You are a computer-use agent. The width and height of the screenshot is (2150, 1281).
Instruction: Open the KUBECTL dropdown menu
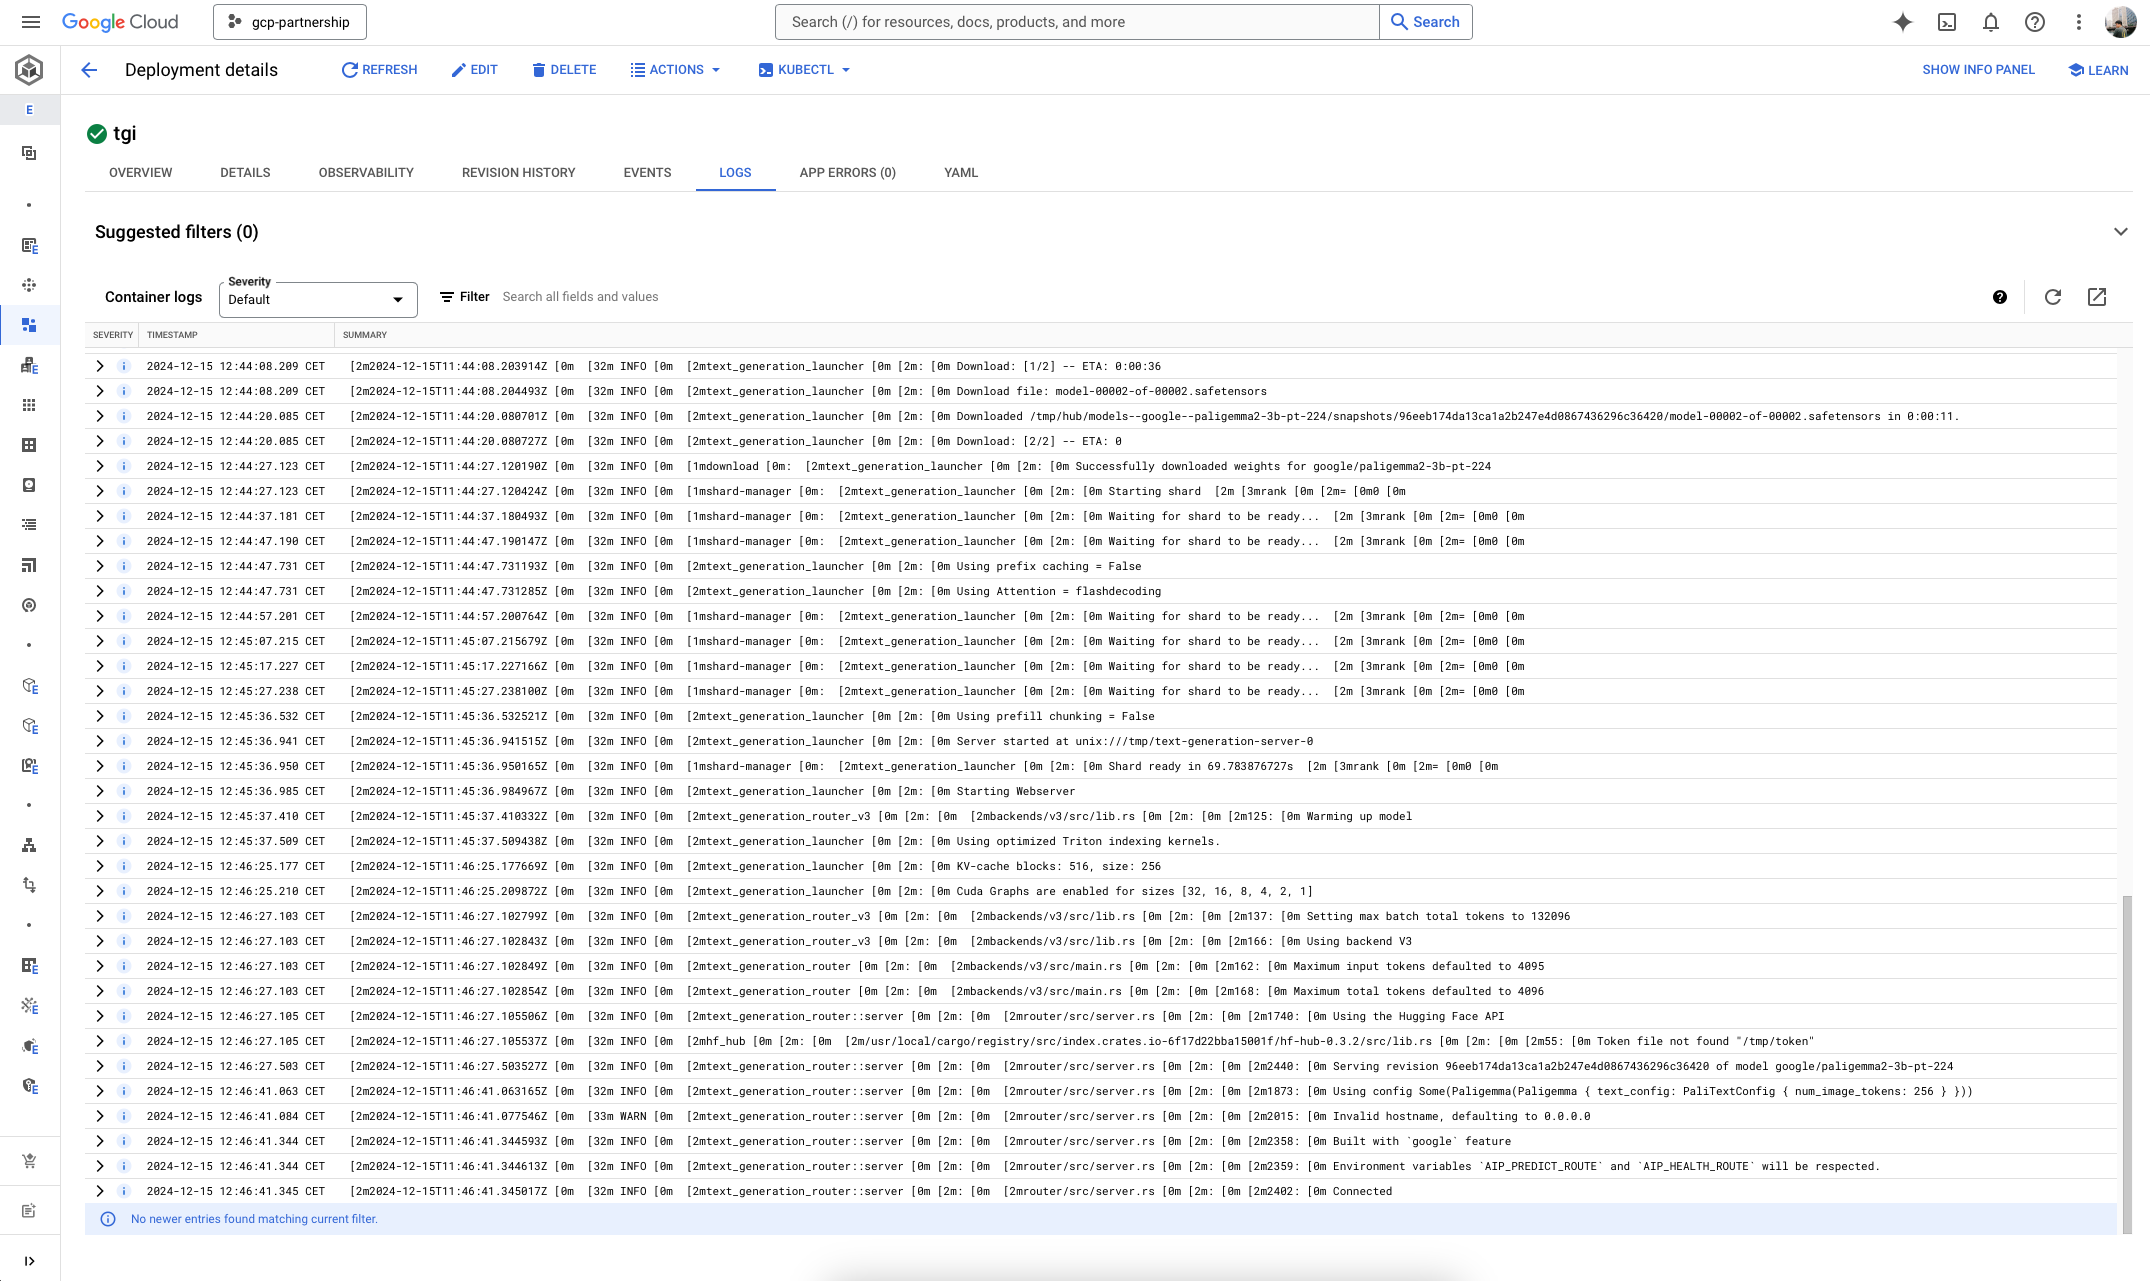804,70
